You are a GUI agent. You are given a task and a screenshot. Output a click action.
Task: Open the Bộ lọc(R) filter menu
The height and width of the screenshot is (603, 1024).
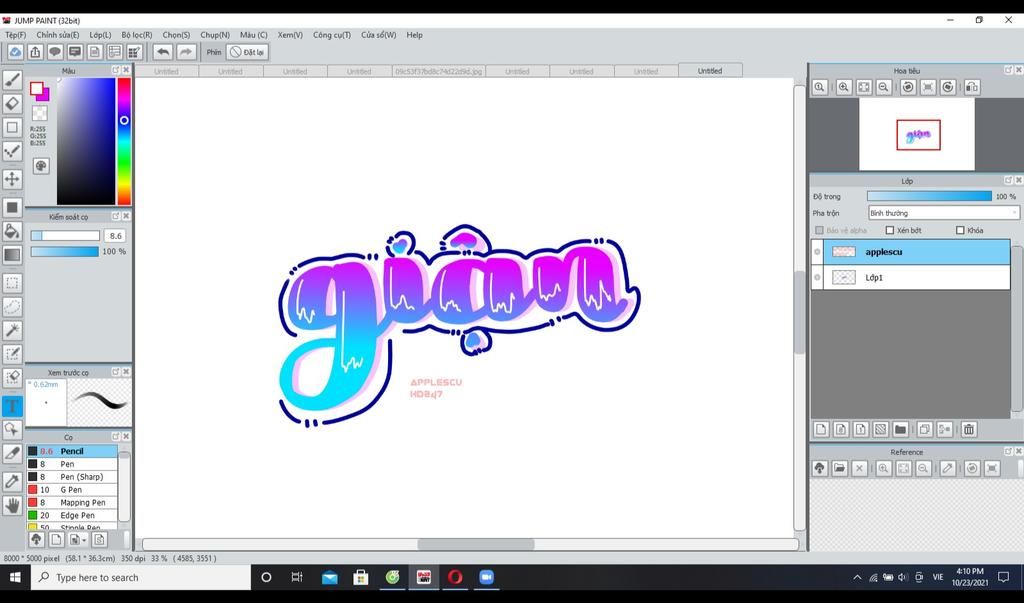point(136,35)
